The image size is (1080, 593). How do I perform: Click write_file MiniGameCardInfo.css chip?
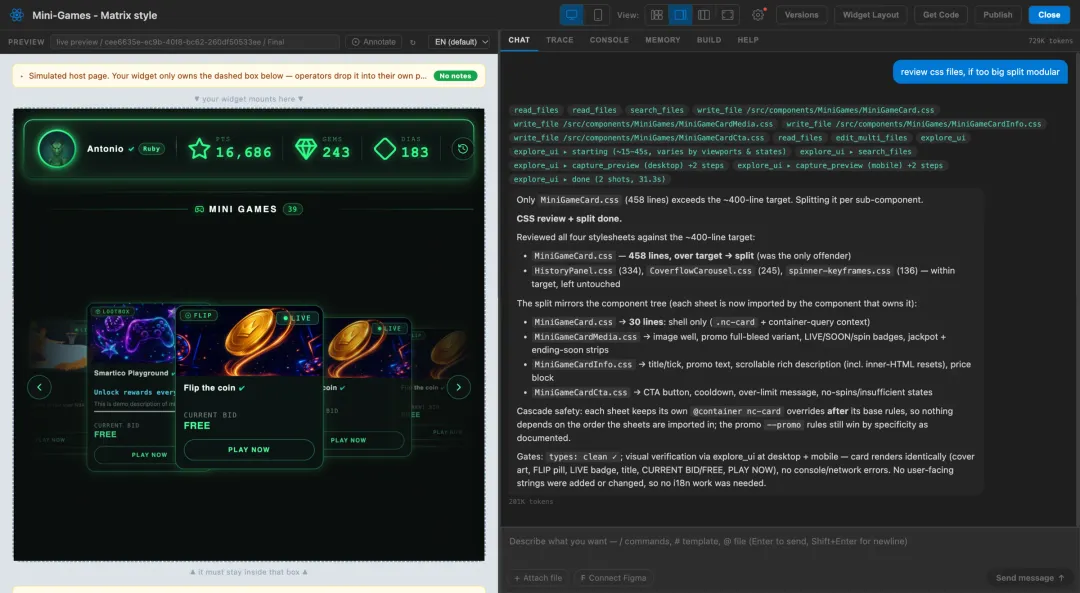(913, 124)
